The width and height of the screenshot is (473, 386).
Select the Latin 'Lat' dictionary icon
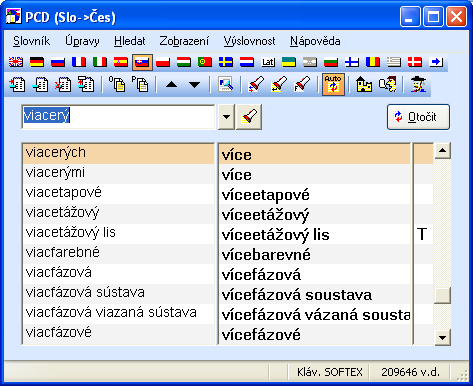(268, 62)
